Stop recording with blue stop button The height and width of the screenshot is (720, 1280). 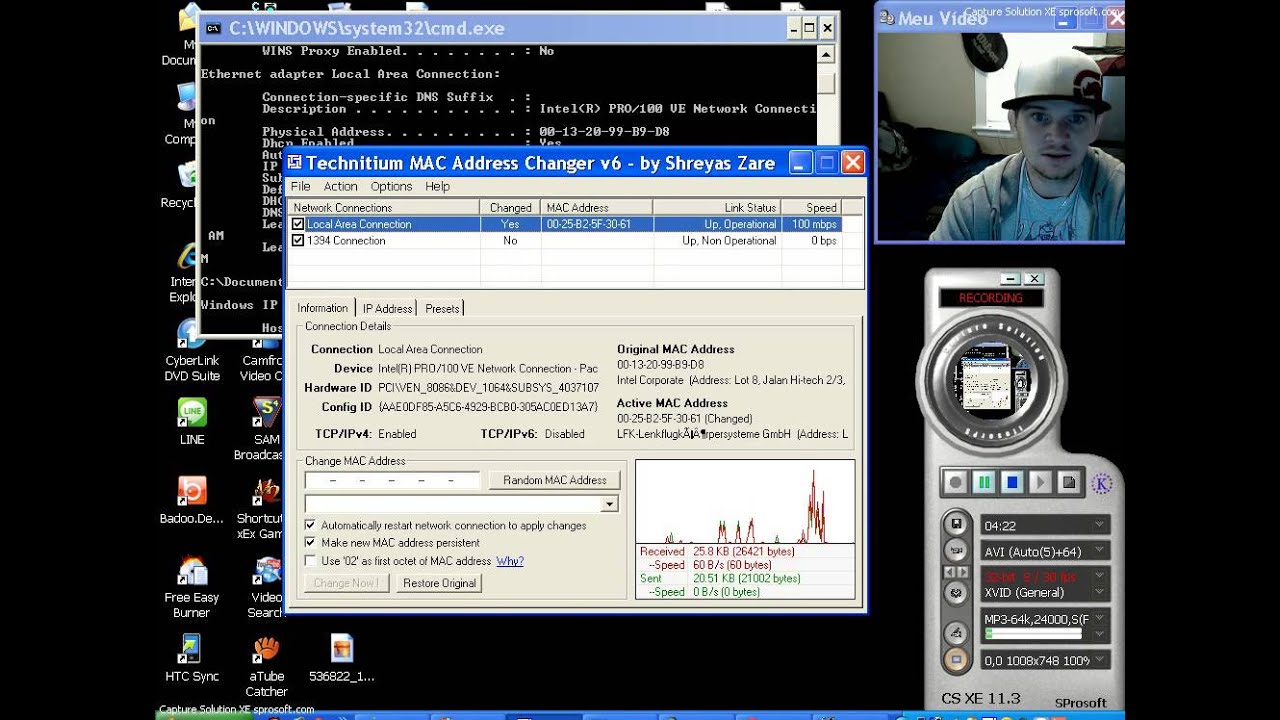point(1012,482)
